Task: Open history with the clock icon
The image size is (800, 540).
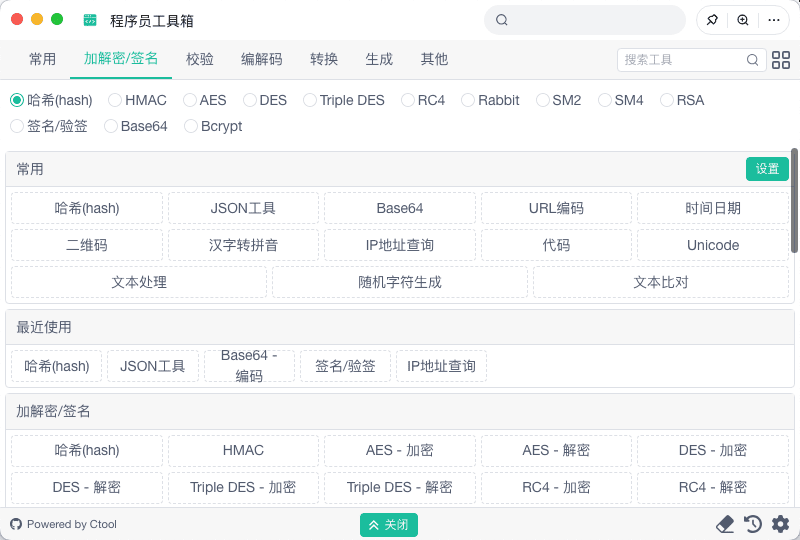Action: coord(753,524)
